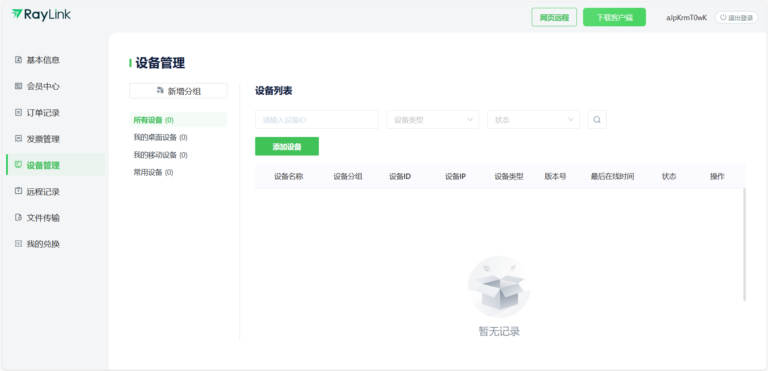Click the 最后在线时间 column header
The height and width of the screenshot is (371, 768).
[x=612, y=176]
